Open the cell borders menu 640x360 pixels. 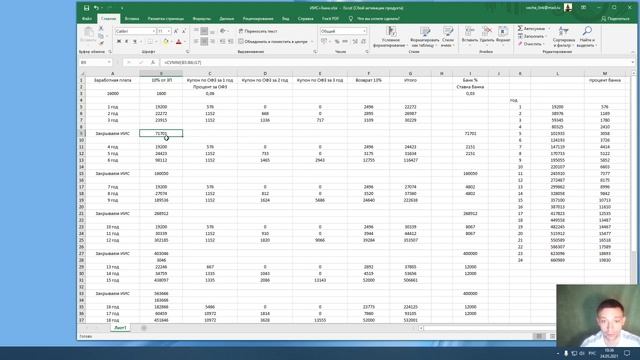[150, 42]
